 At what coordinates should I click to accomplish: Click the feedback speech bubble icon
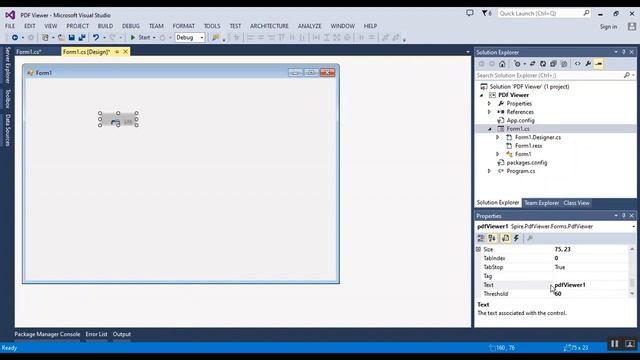tap(470, 13)
